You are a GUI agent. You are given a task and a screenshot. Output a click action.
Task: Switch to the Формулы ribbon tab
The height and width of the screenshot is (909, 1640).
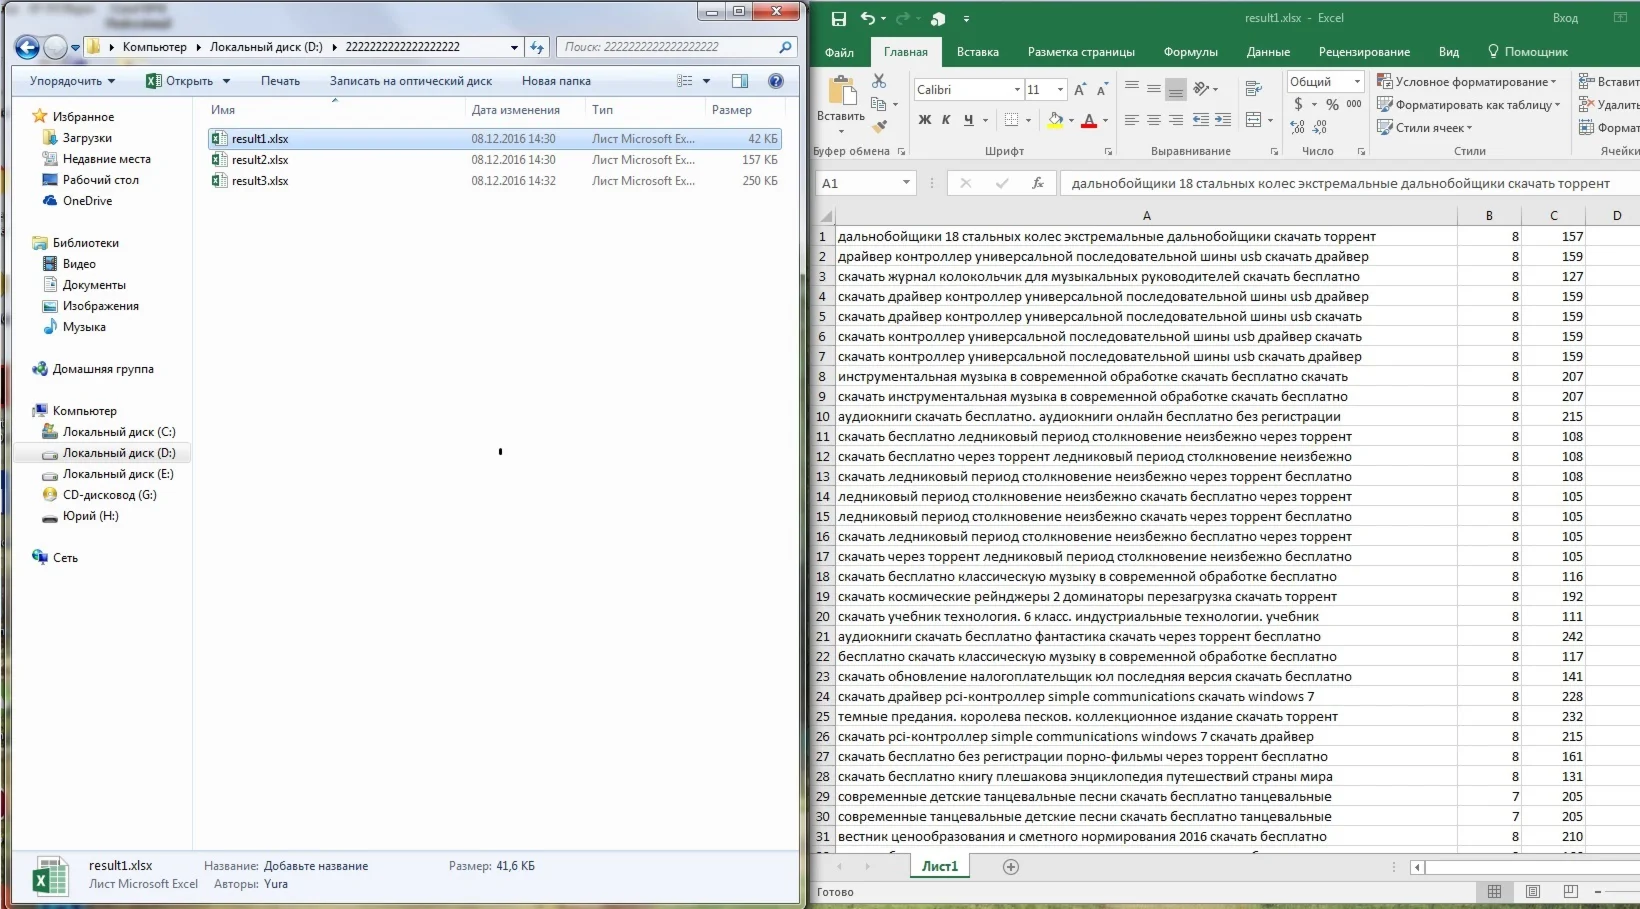coord(1190,52)
